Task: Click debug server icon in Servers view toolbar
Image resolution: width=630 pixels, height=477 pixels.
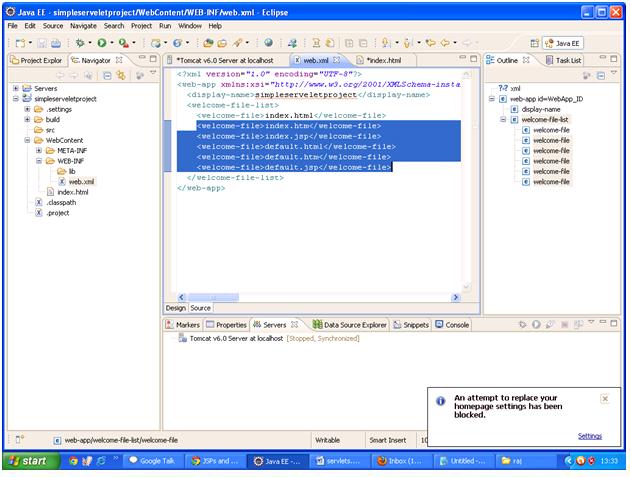Action: 522,324
